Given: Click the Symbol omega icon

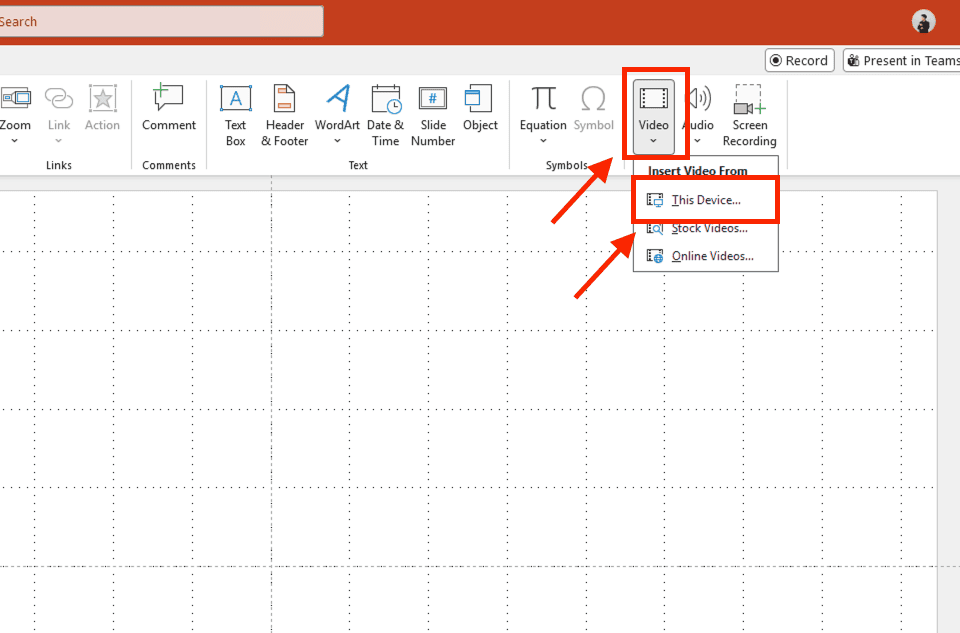Looking at the screenshot, I should (x=593, y=98).
